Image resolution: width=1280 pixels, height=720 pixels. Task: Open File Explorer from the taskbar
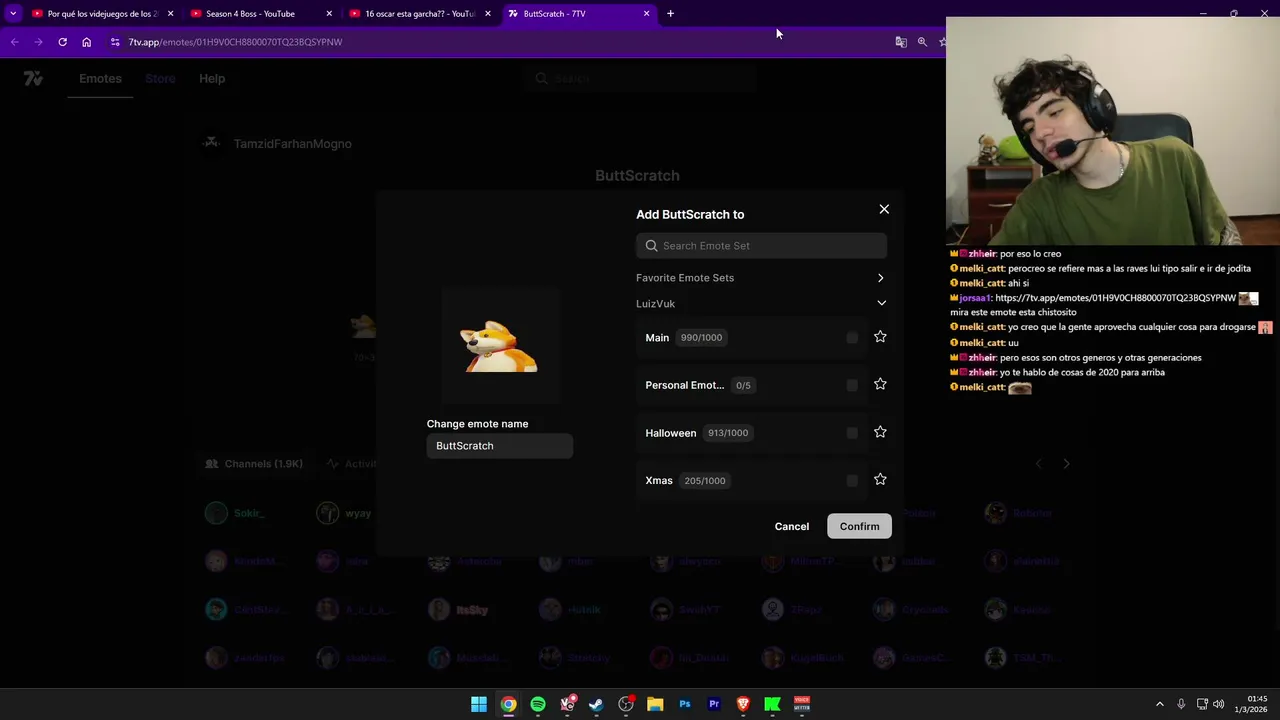655,704
